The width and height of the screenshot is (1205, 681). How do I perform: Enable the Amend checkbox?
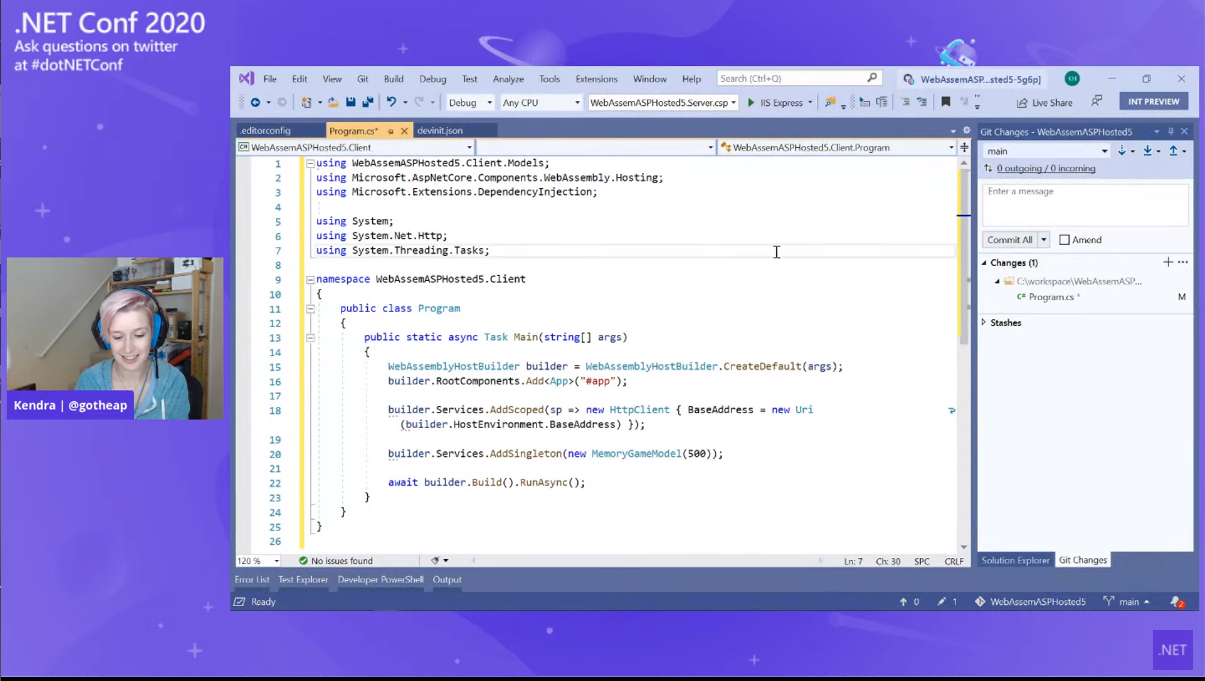click(x=1065, y=240)
